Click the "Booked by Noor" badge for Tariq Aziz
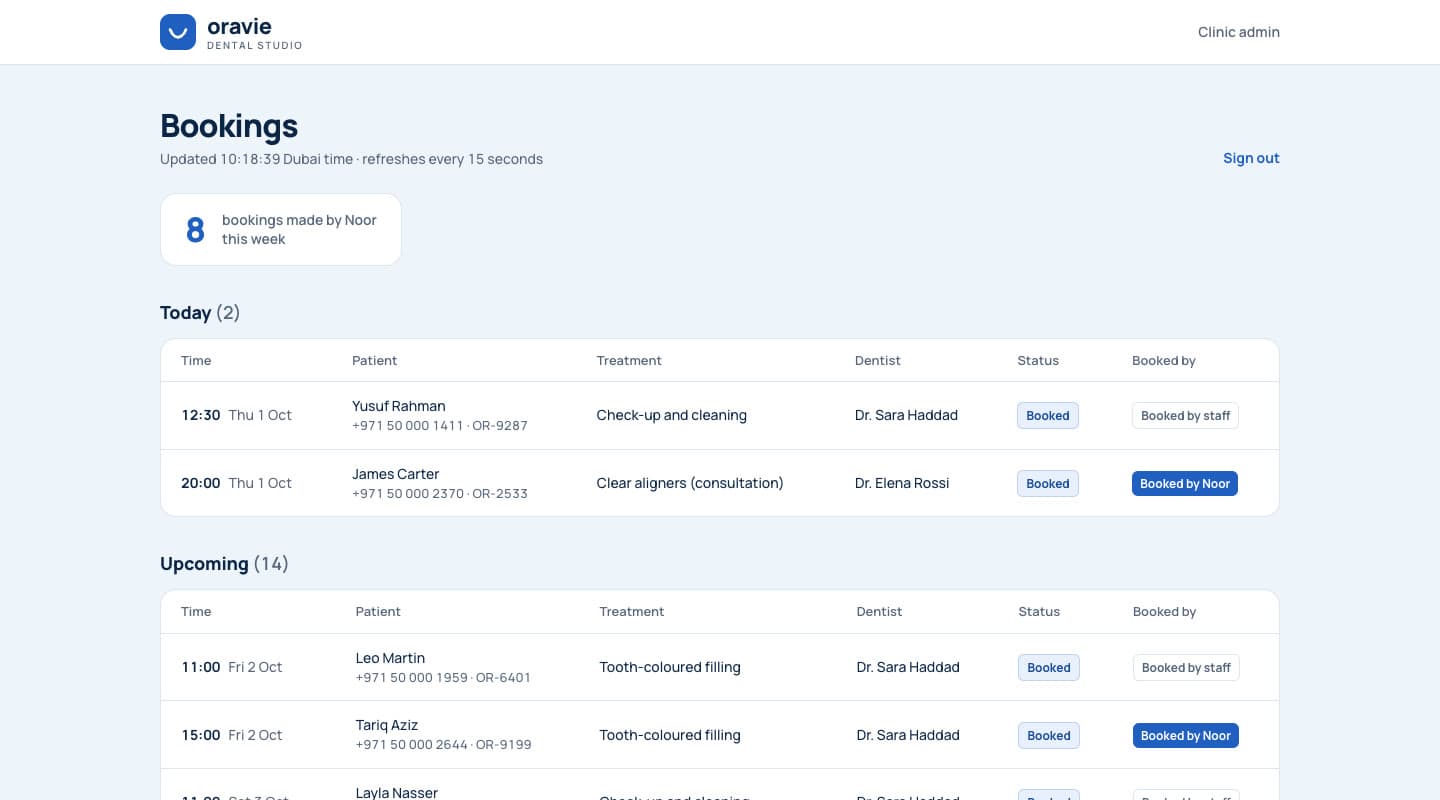This screenshot has height=800, width=1440. click(x=1186, y=735)
